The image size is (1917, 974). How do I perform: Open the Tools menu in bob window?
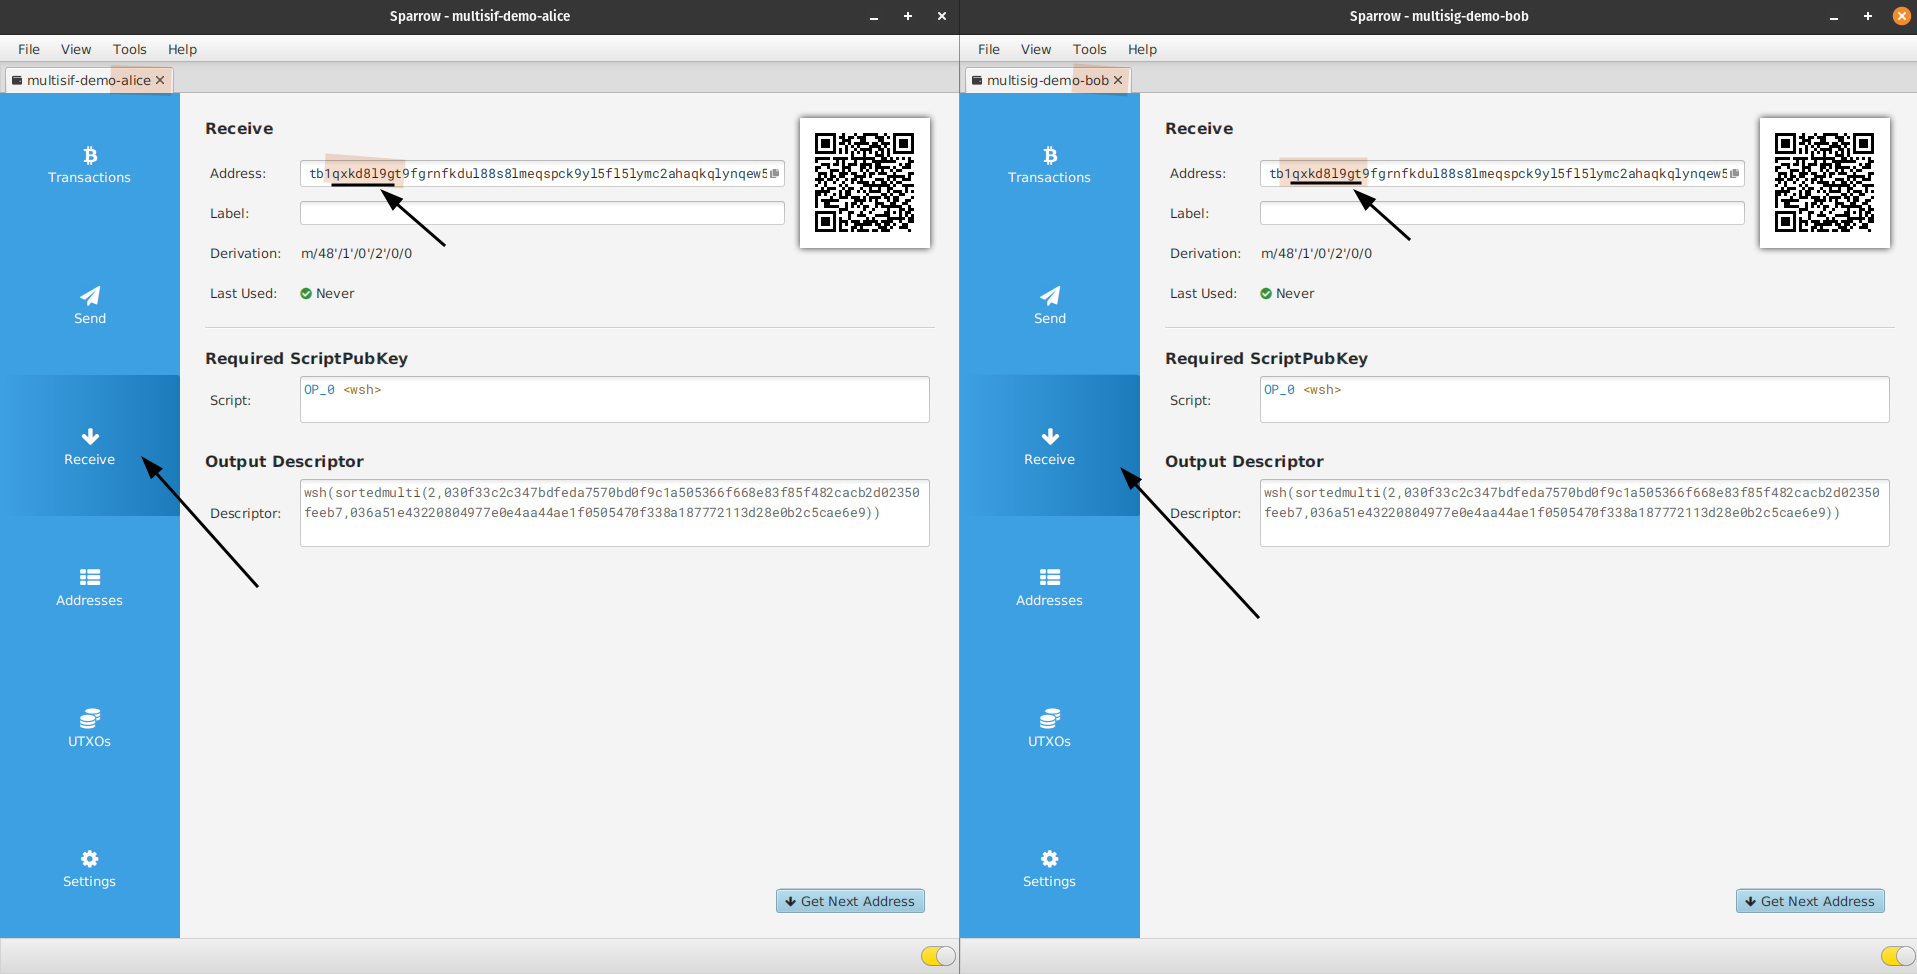(1090, 49)
